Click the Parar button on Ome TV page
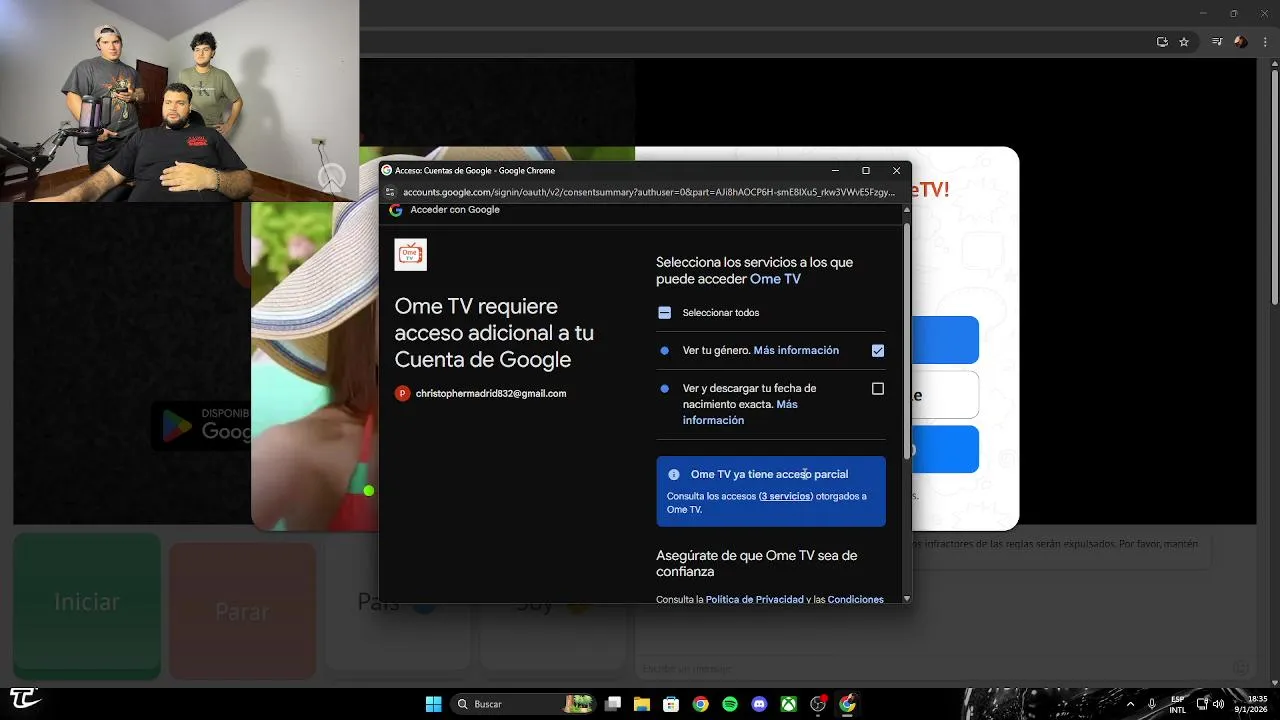 [x=242, y=611]
